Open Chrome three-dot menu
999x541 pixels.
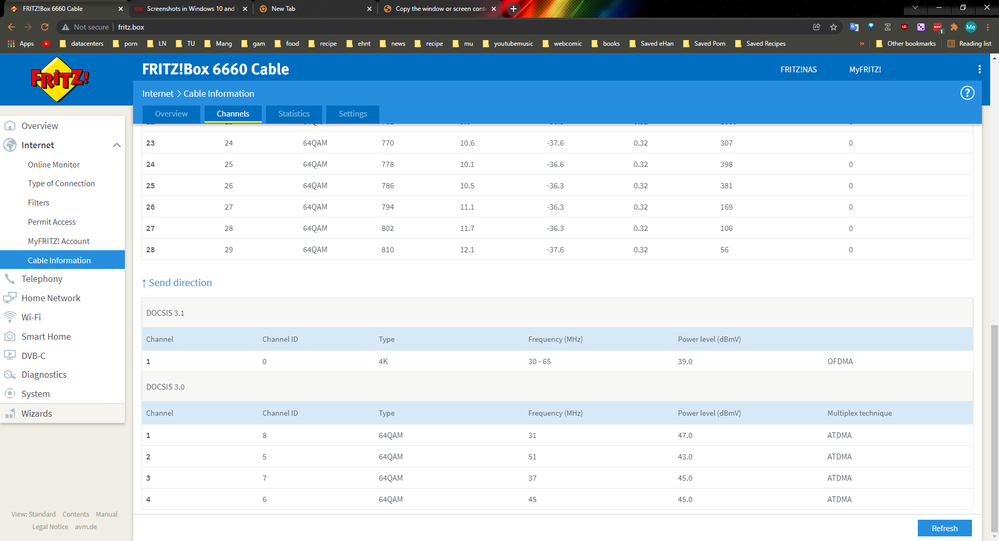click(x=988, y=27)
